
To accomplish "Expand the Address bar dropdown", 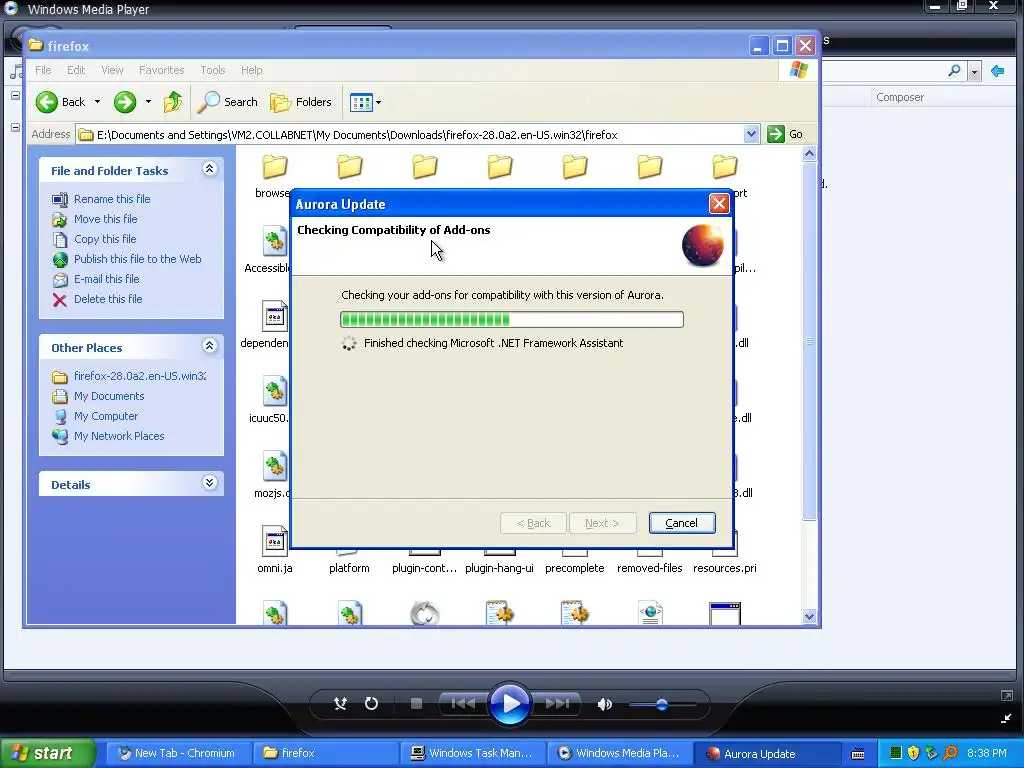I will click(x=751, y=134).
